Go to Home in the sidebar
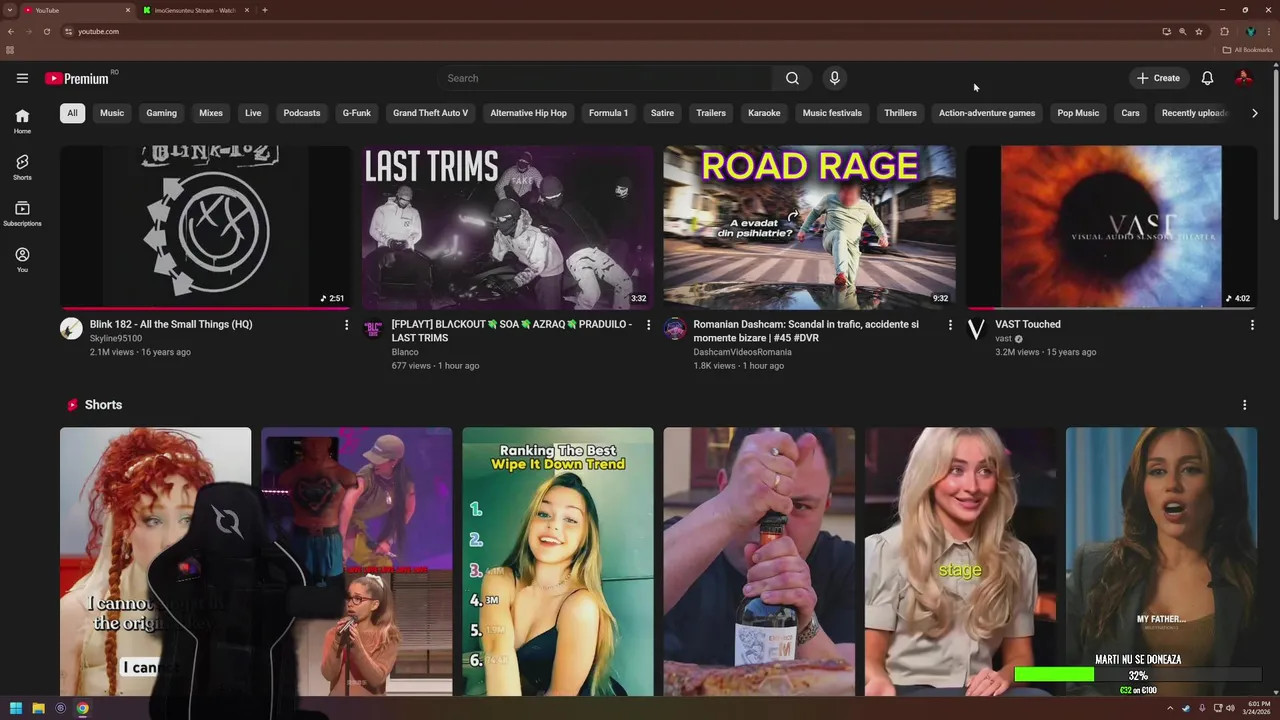Screen dimensions: 1280x720 pos(22,121)
